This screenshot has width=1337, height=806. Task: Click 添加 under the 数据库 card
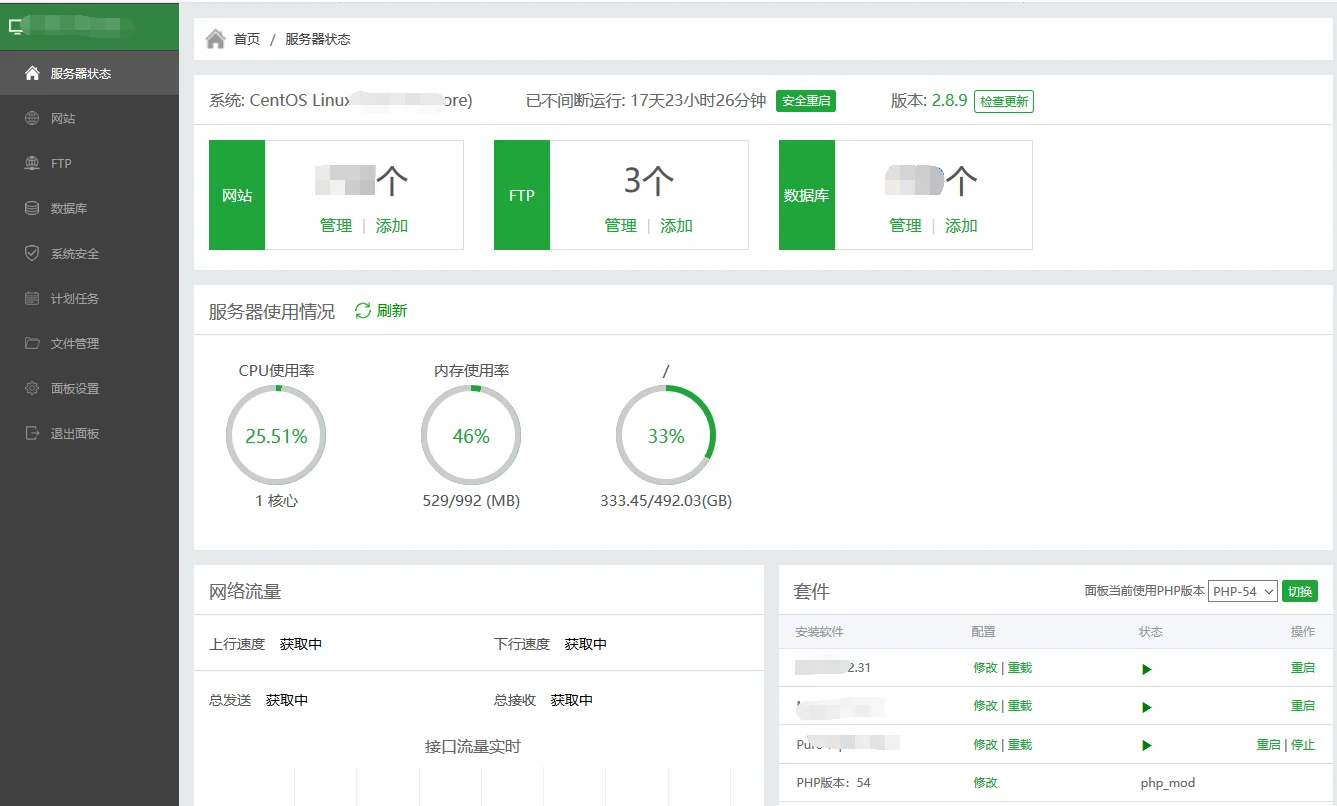tap(962, 226)
